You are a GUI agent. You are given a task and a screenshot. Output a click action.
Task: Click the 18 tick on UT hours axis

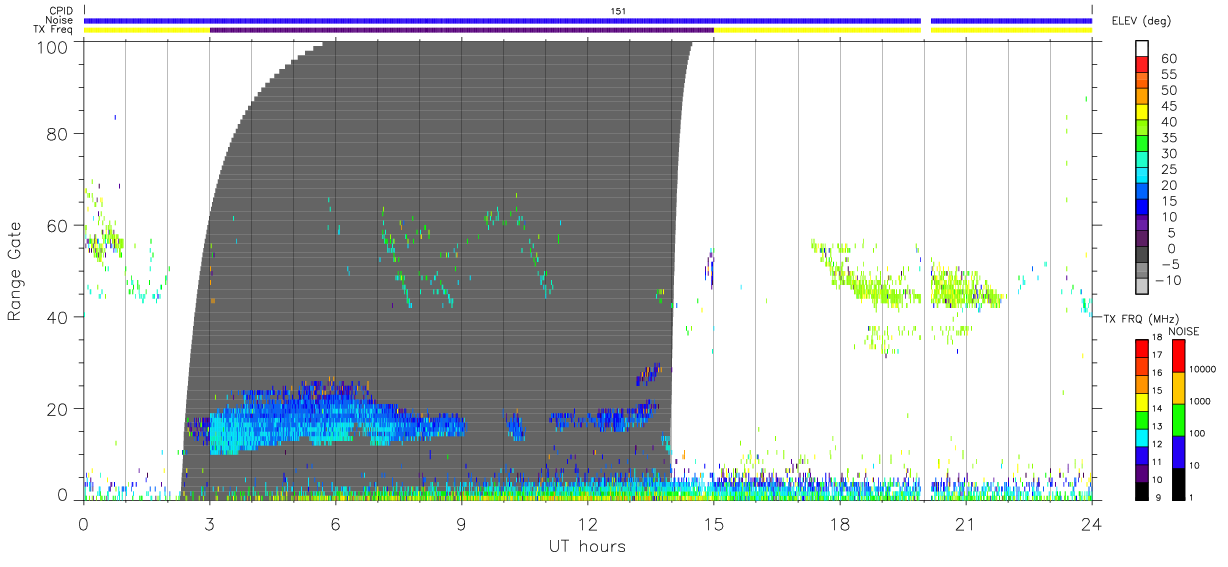pyautogui.click(x=840, y=522)
